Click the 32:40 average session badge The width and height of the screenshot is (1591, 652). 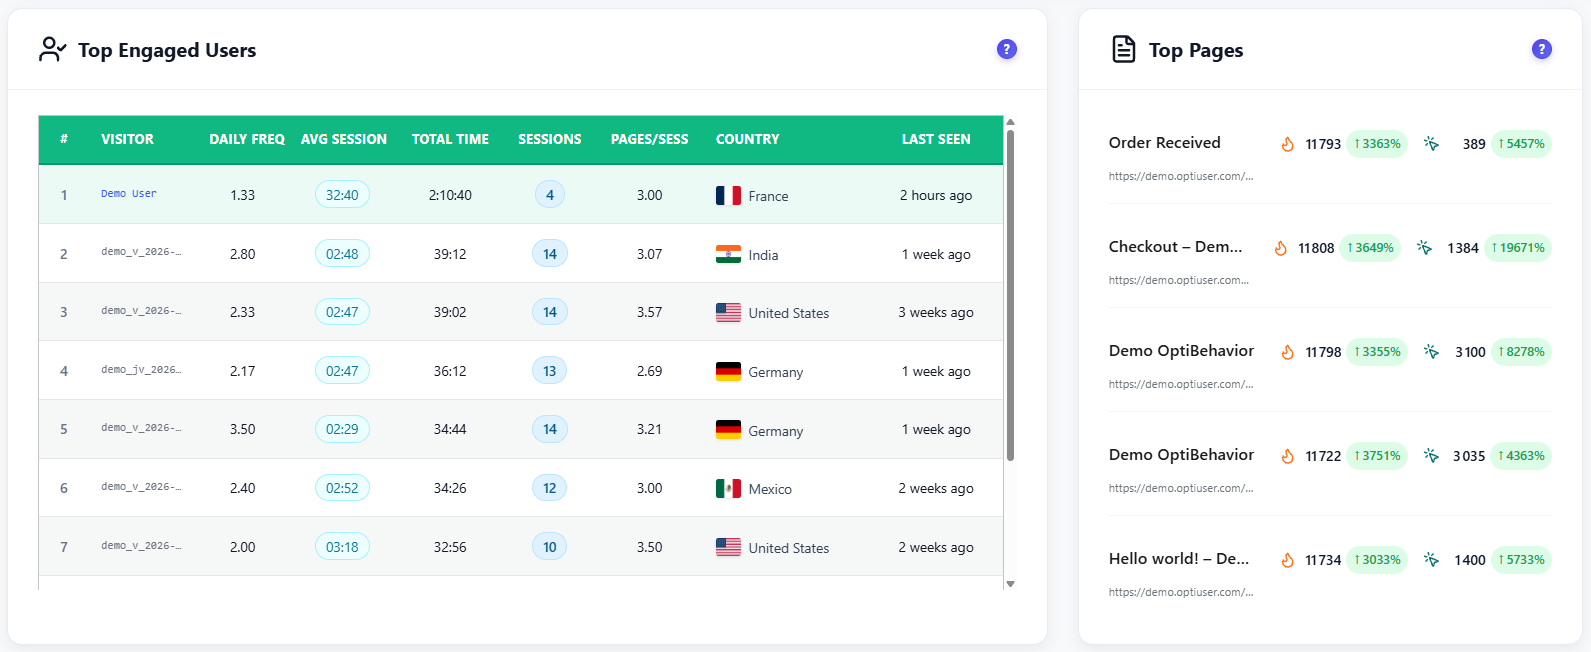pos(342,195)
